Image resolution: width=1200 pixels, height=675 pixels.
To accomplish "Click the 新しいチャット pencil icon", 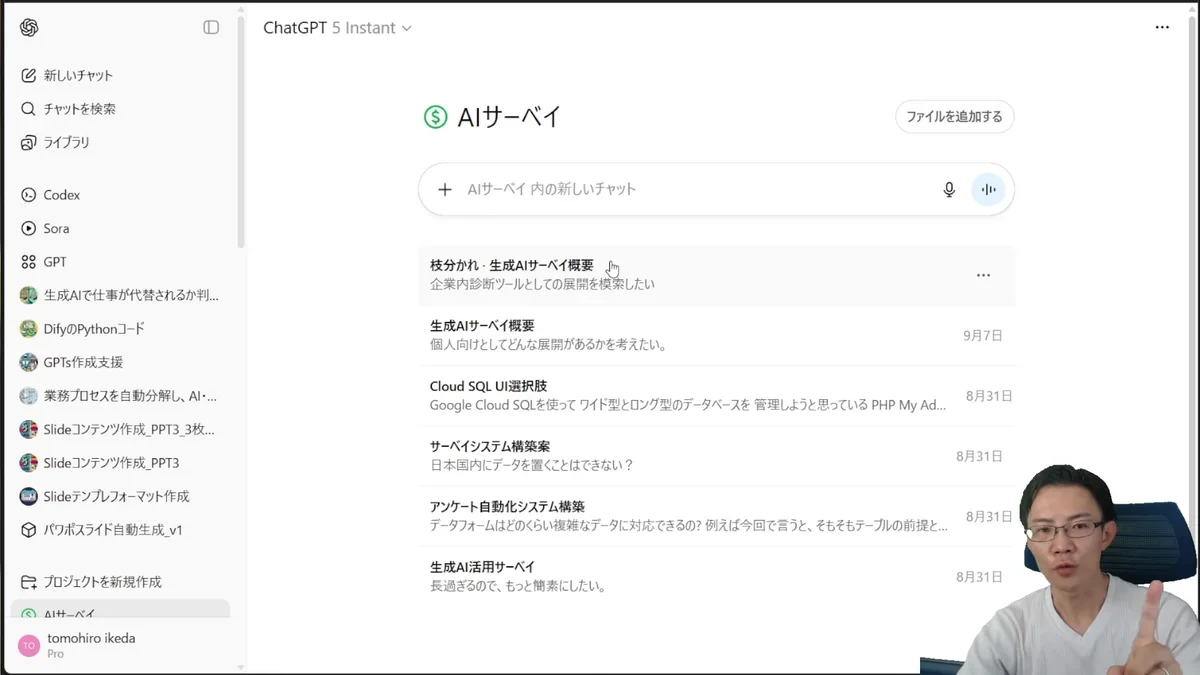I will pyautogui.click(x=28, y=75).
